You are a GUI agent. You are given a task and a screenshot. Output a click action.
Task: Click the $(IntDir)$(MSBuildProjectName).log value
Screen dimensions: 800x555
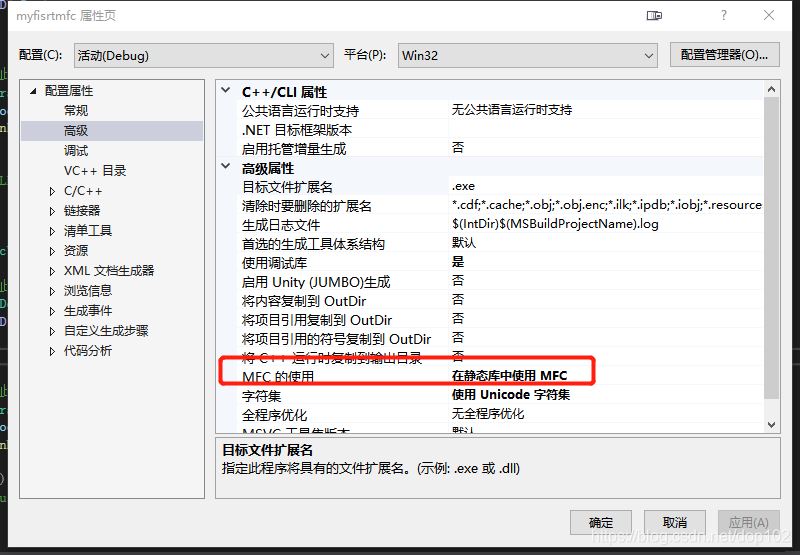pyautogui.click(x=555, y=224)
